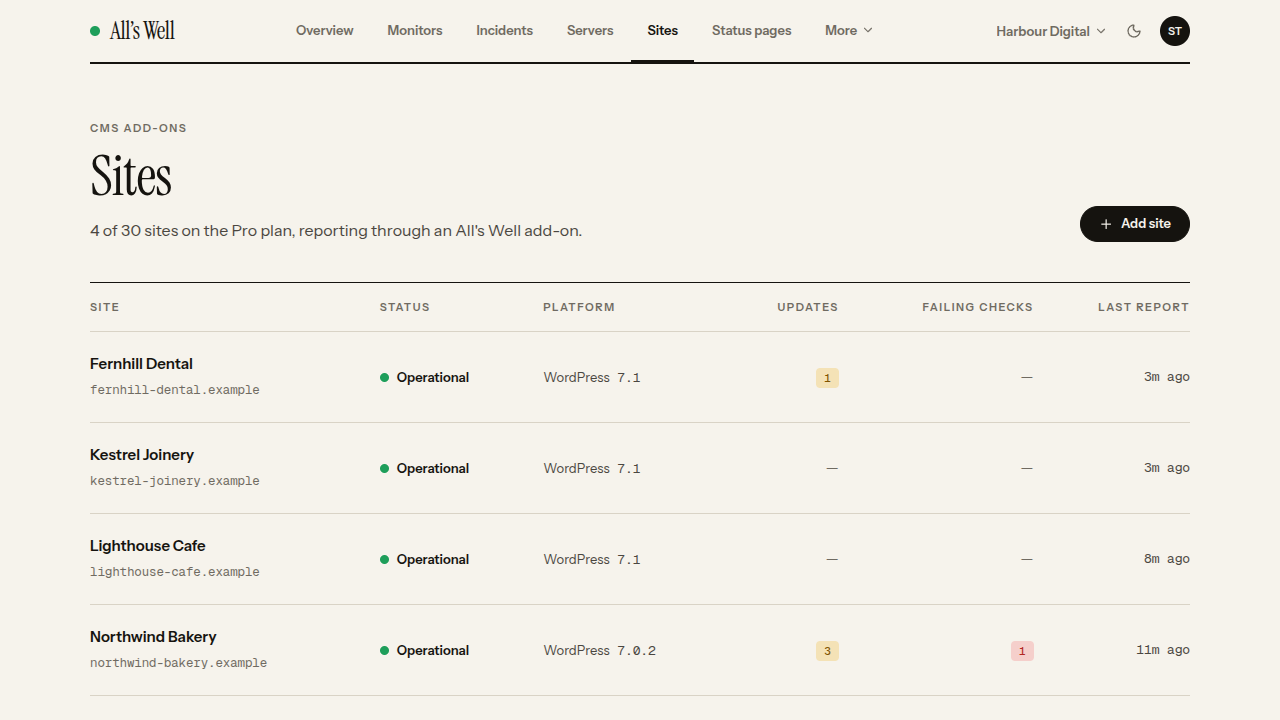Click the 11m ago last report
Viewport: 1280px width, 720px height.
[1163, 650]
